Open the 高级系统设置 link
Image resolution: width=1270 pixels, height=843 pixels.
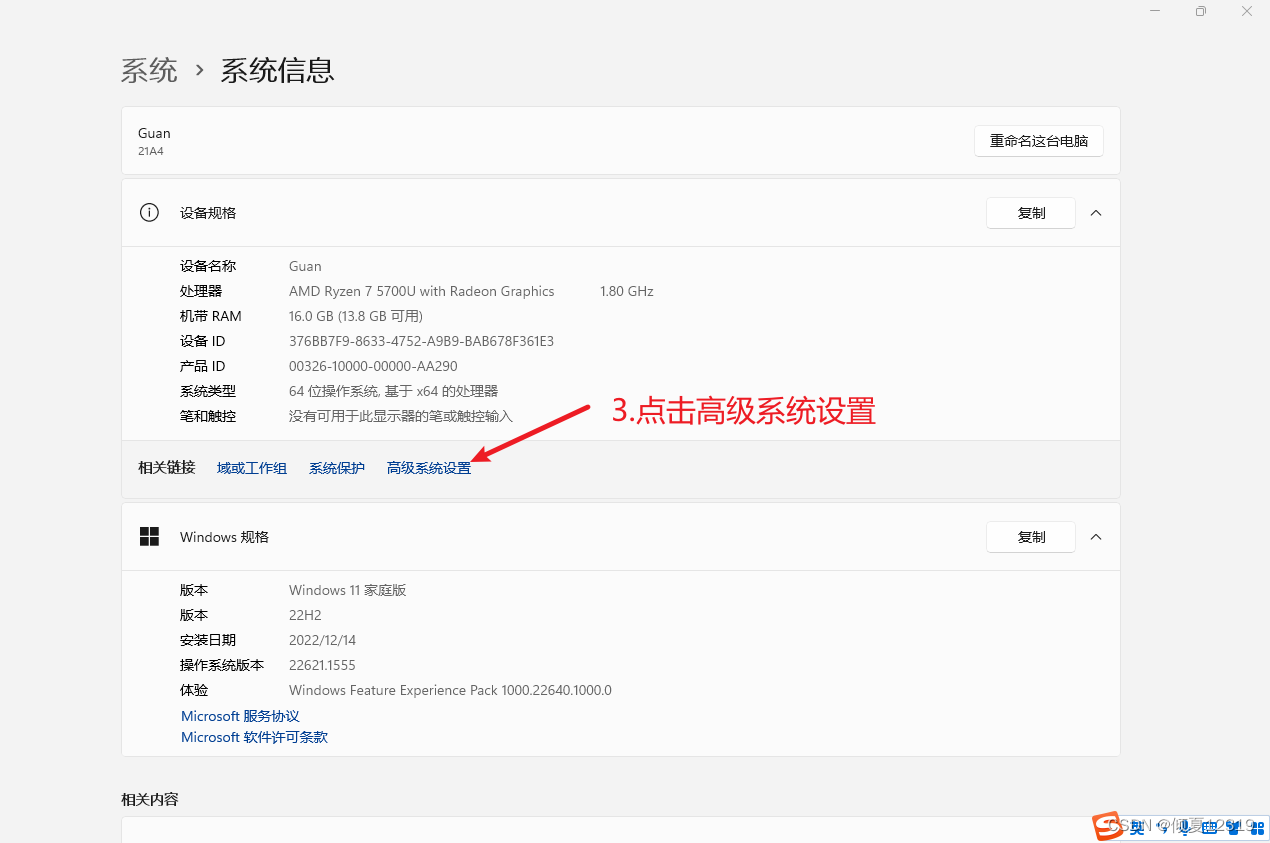click(429, 468)
